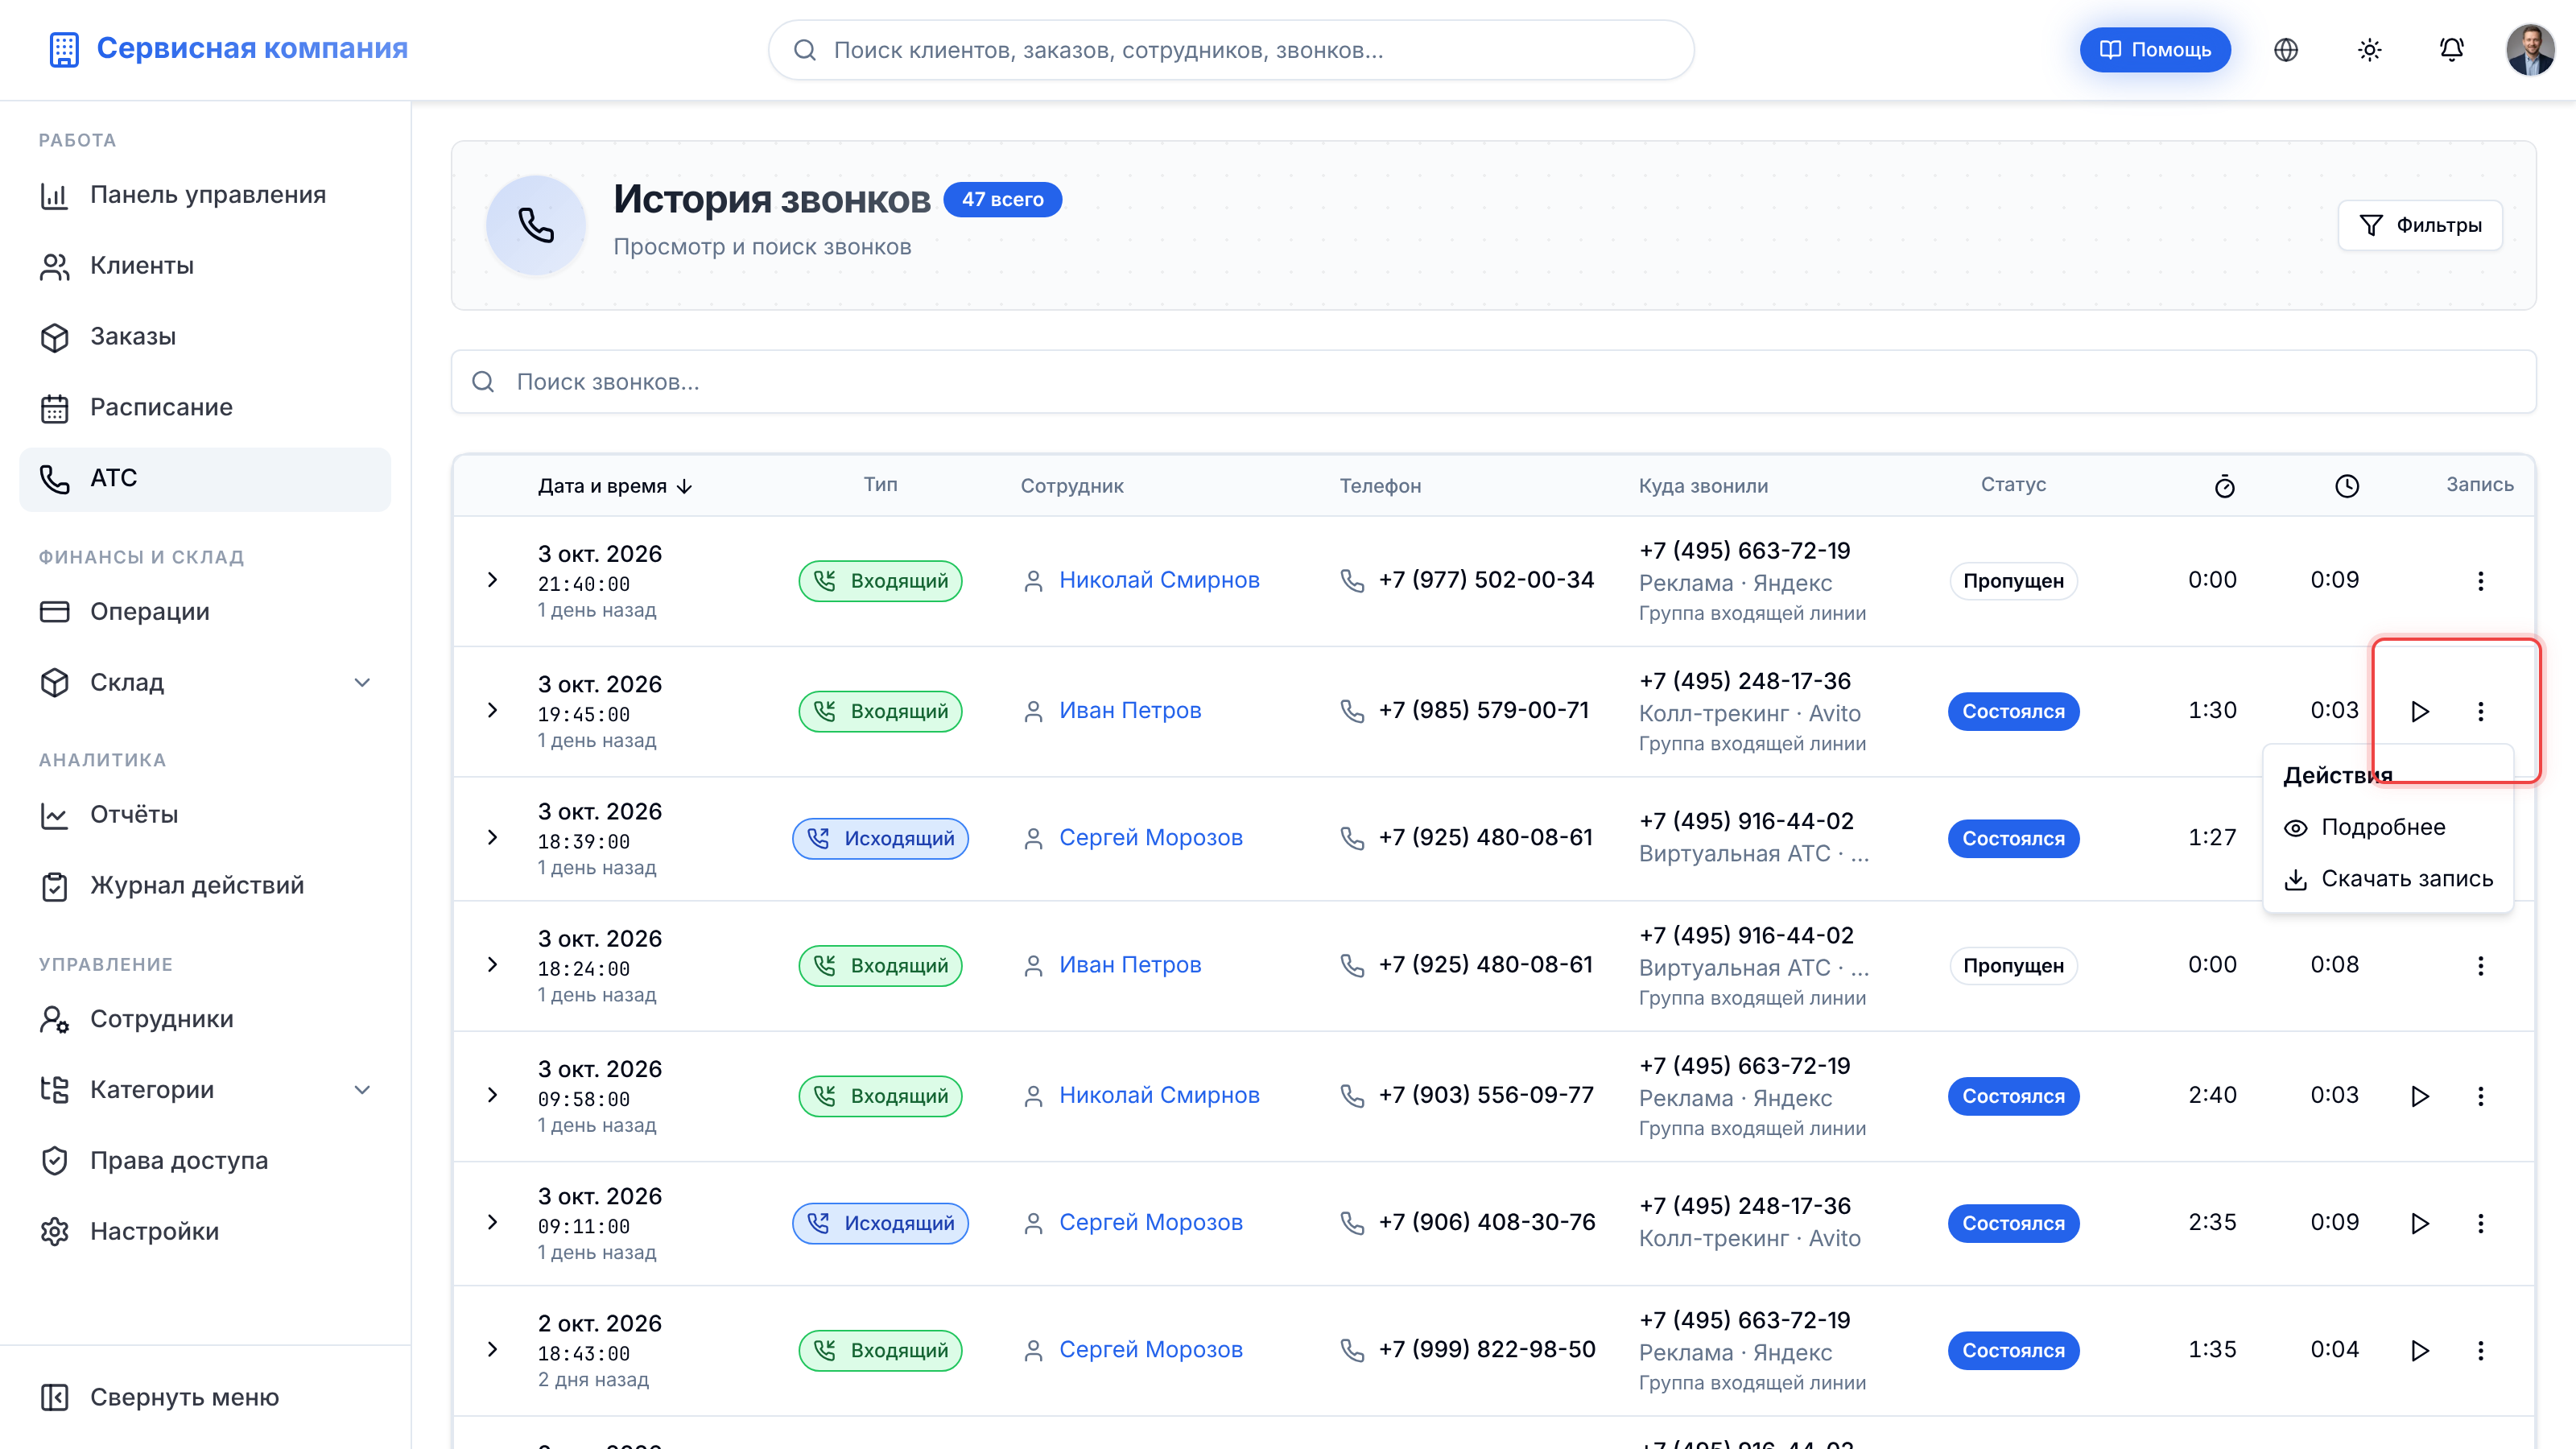Toggle the light theme sun icon
Viewport: 2576px width, 1449px height.
click(x=2369, y=50)
